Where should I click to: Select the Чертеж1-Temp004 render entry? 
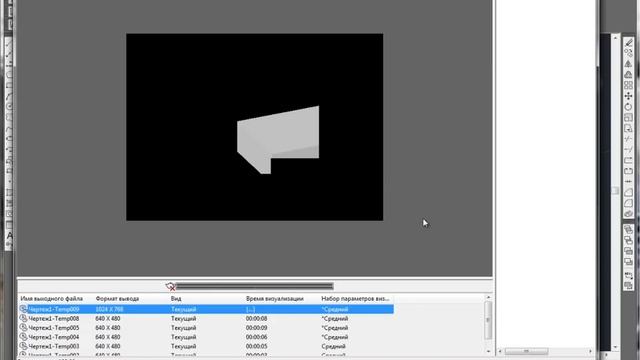(x=206, y=337)
